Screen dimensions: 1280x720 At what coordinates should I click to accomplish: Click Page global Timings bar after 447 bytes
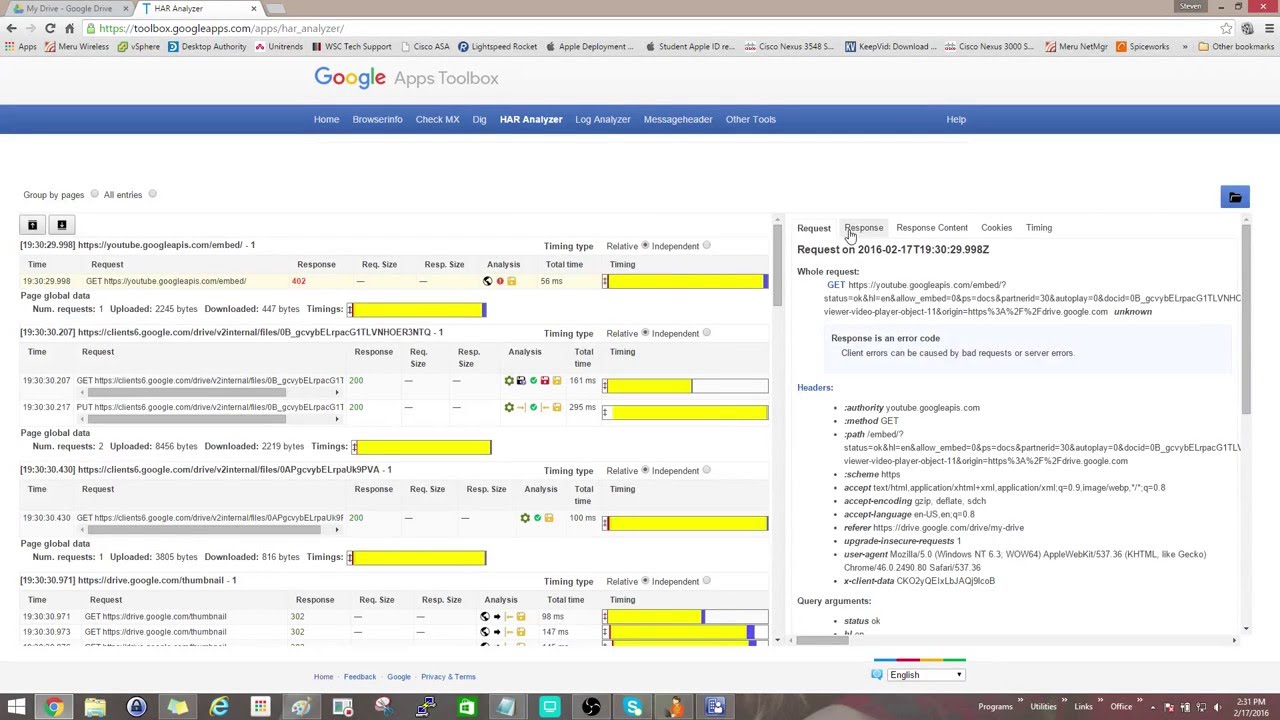(417, 310)
